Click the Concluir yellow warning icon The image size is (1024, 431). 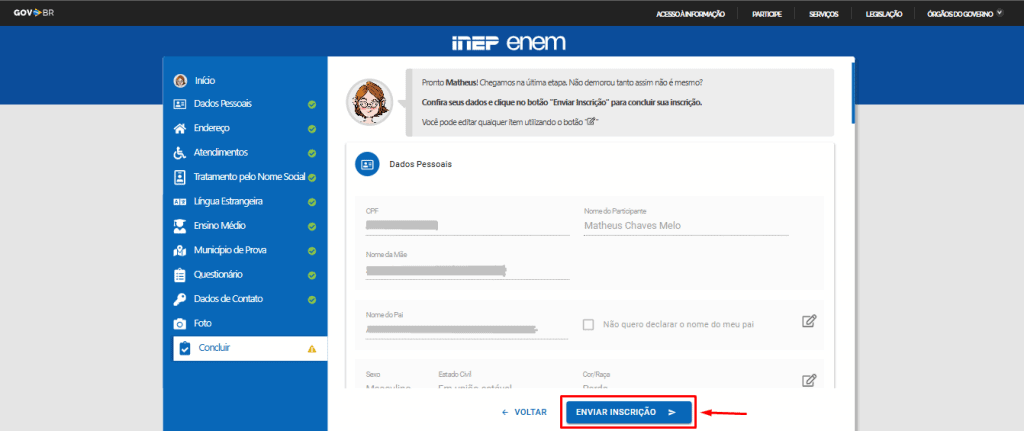(312, 349)
